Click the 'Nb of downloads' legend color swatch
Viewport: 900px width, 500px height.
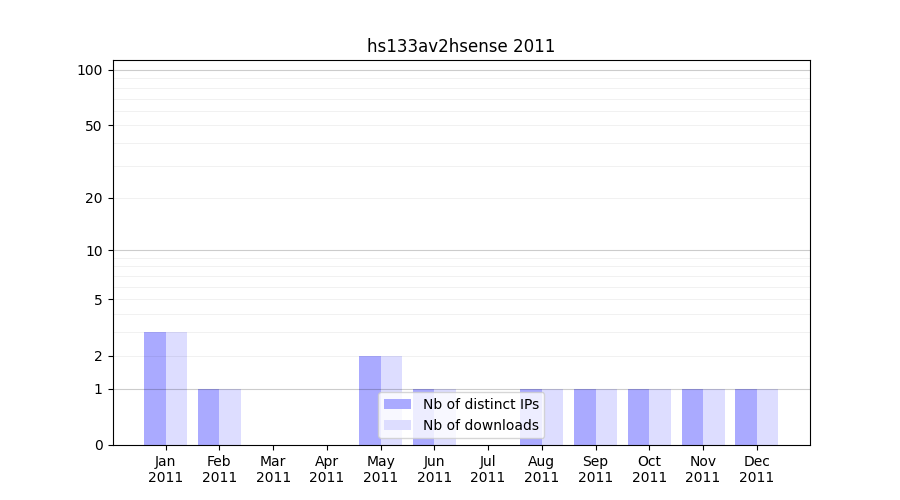pos(397,425)
